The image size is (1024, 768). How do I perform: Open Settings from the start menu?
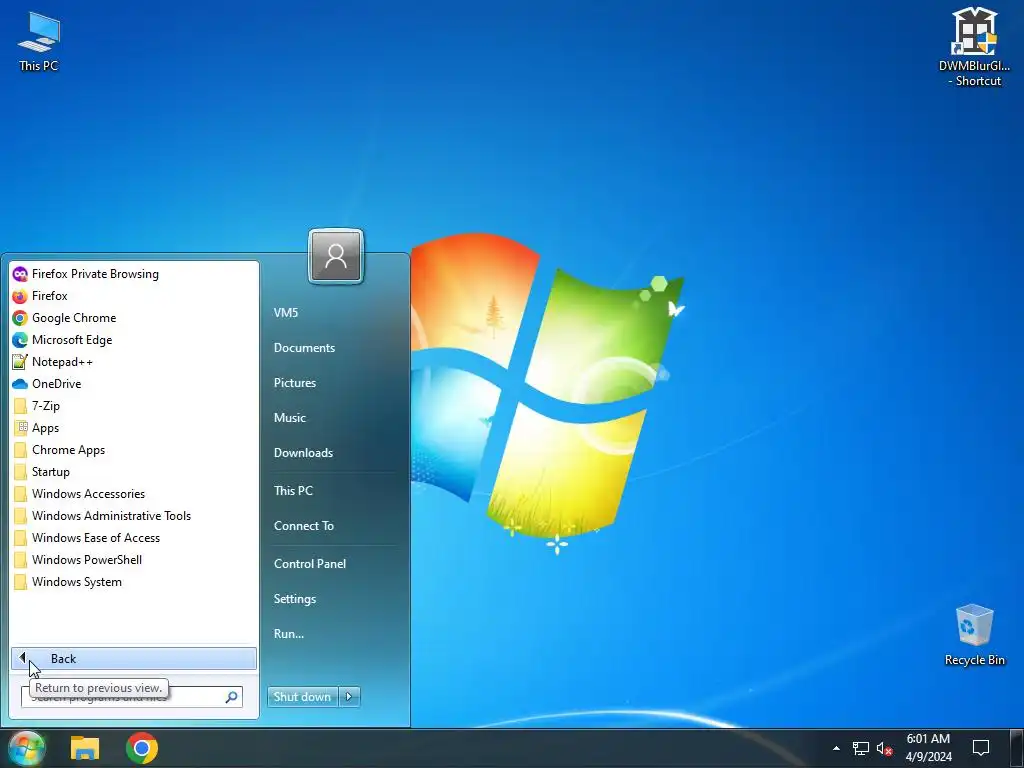click(295, 599)
